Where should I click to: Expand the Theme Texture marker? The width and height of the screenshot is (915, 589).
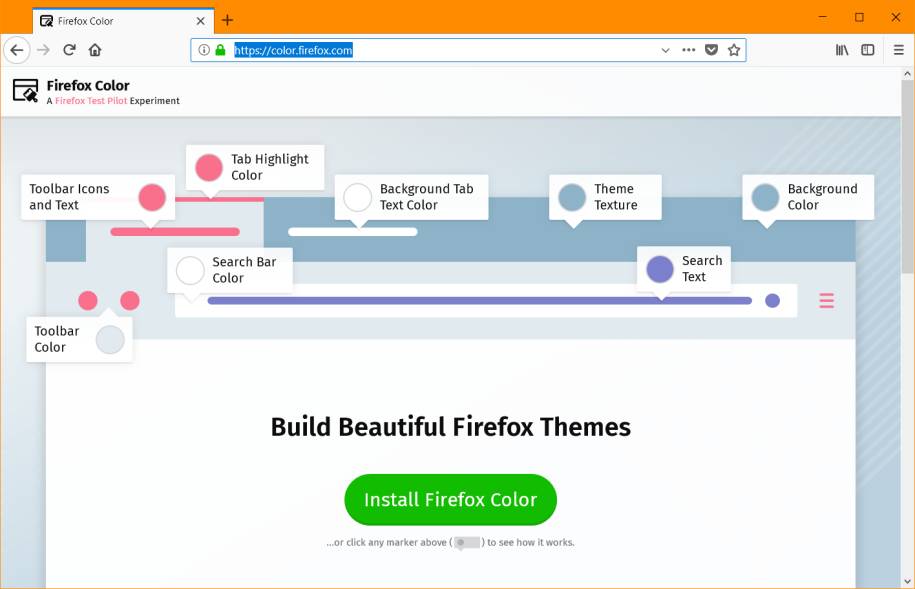572,197
